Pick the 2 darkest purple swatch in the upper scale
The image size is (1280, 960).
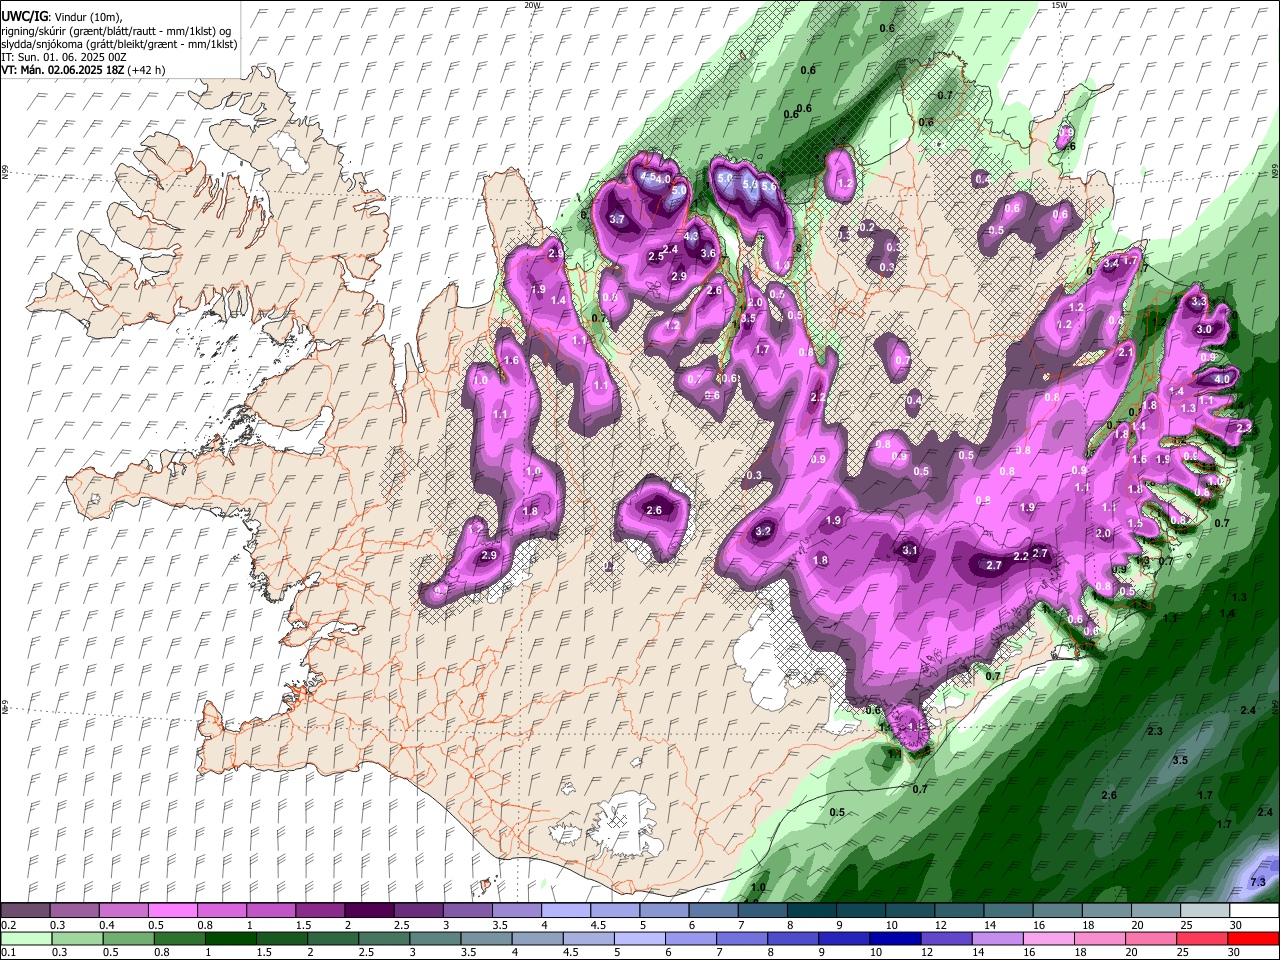(x=368, y=910)
